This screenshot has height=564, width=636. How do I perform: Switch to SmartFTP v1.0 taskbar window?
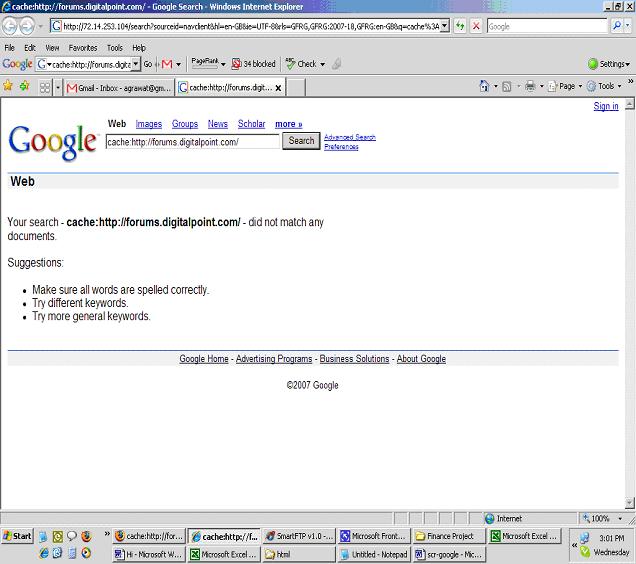pyautogui.click(x=299, y=536)
